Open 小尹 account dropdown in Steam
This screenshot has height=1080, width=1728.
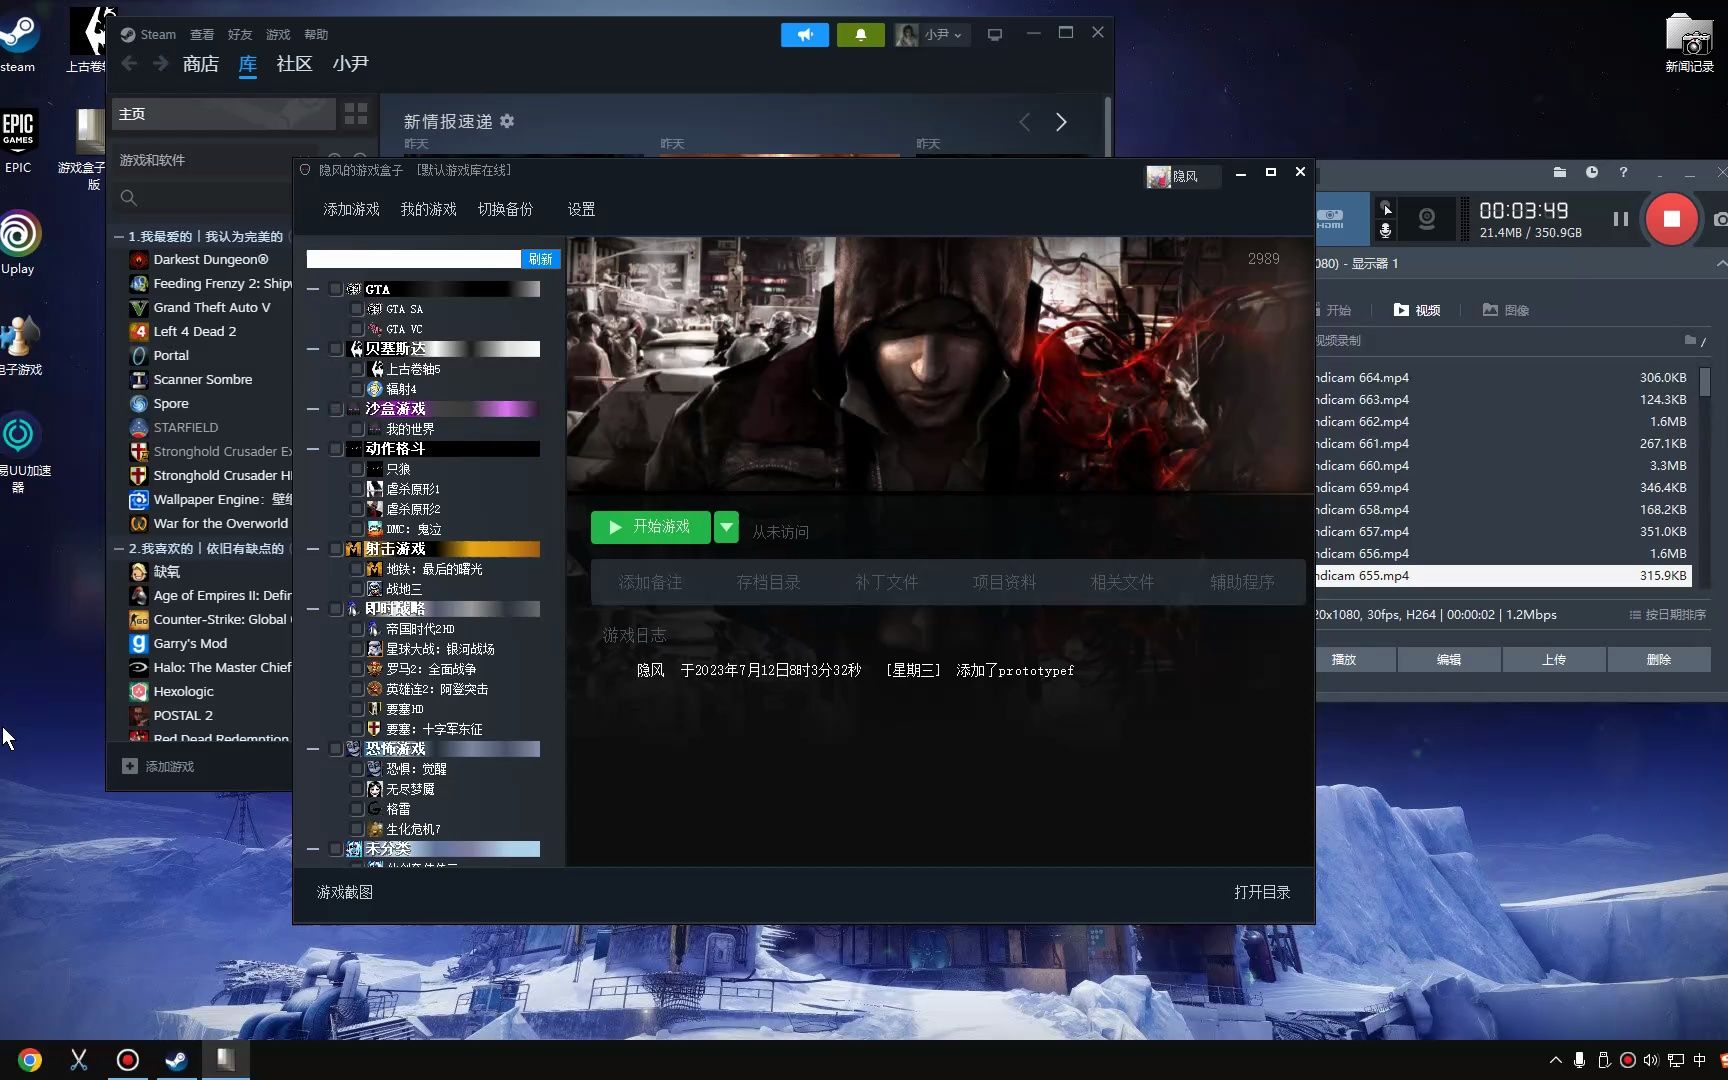point(931,35)
